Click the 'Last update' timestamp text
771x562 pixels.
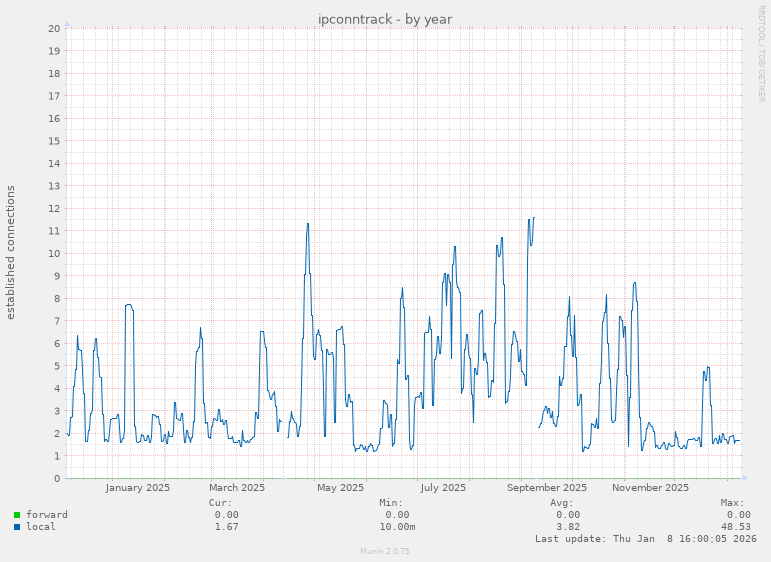645,539
